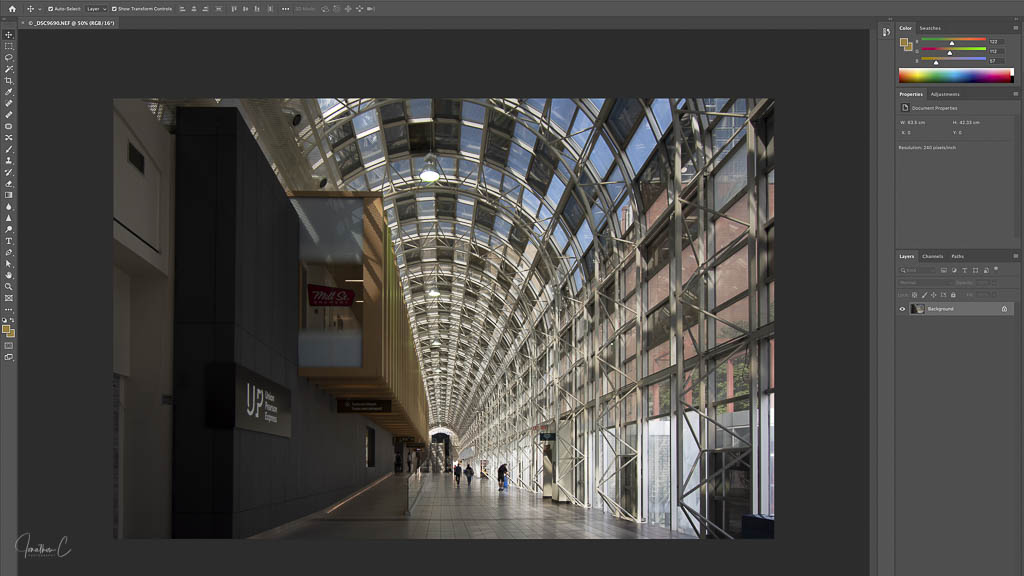The height and width of the screenshot is (576, 1024).
Task: Click the more options ellipsis in options bar
Action: tap(285, 9)
